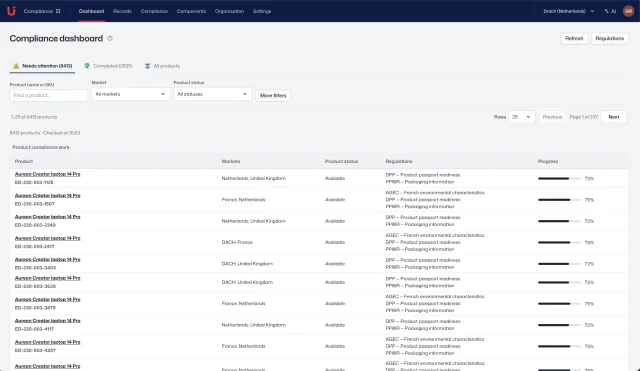Image resolution: width=640 pixels, height=371 pixels.
Task: Open the Rows per page dropdown
Action: coord(521,117)
